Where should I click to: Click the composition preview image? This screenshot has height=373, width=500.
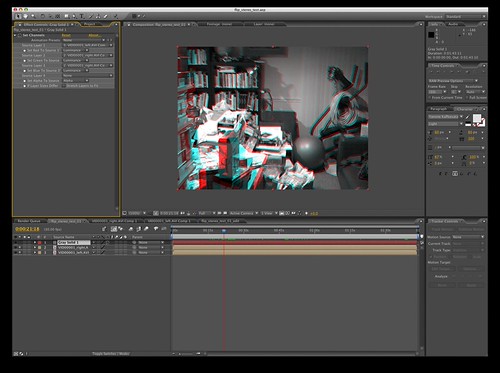272,118
